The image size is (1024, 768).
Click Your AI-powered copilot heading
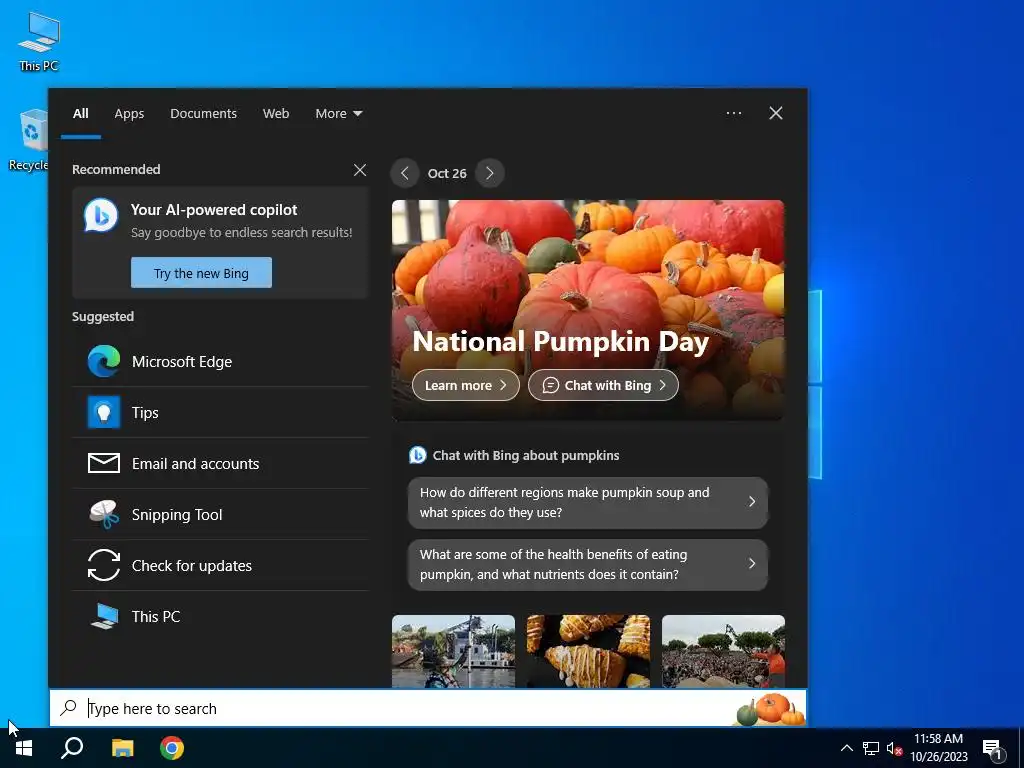coord(214,210)
